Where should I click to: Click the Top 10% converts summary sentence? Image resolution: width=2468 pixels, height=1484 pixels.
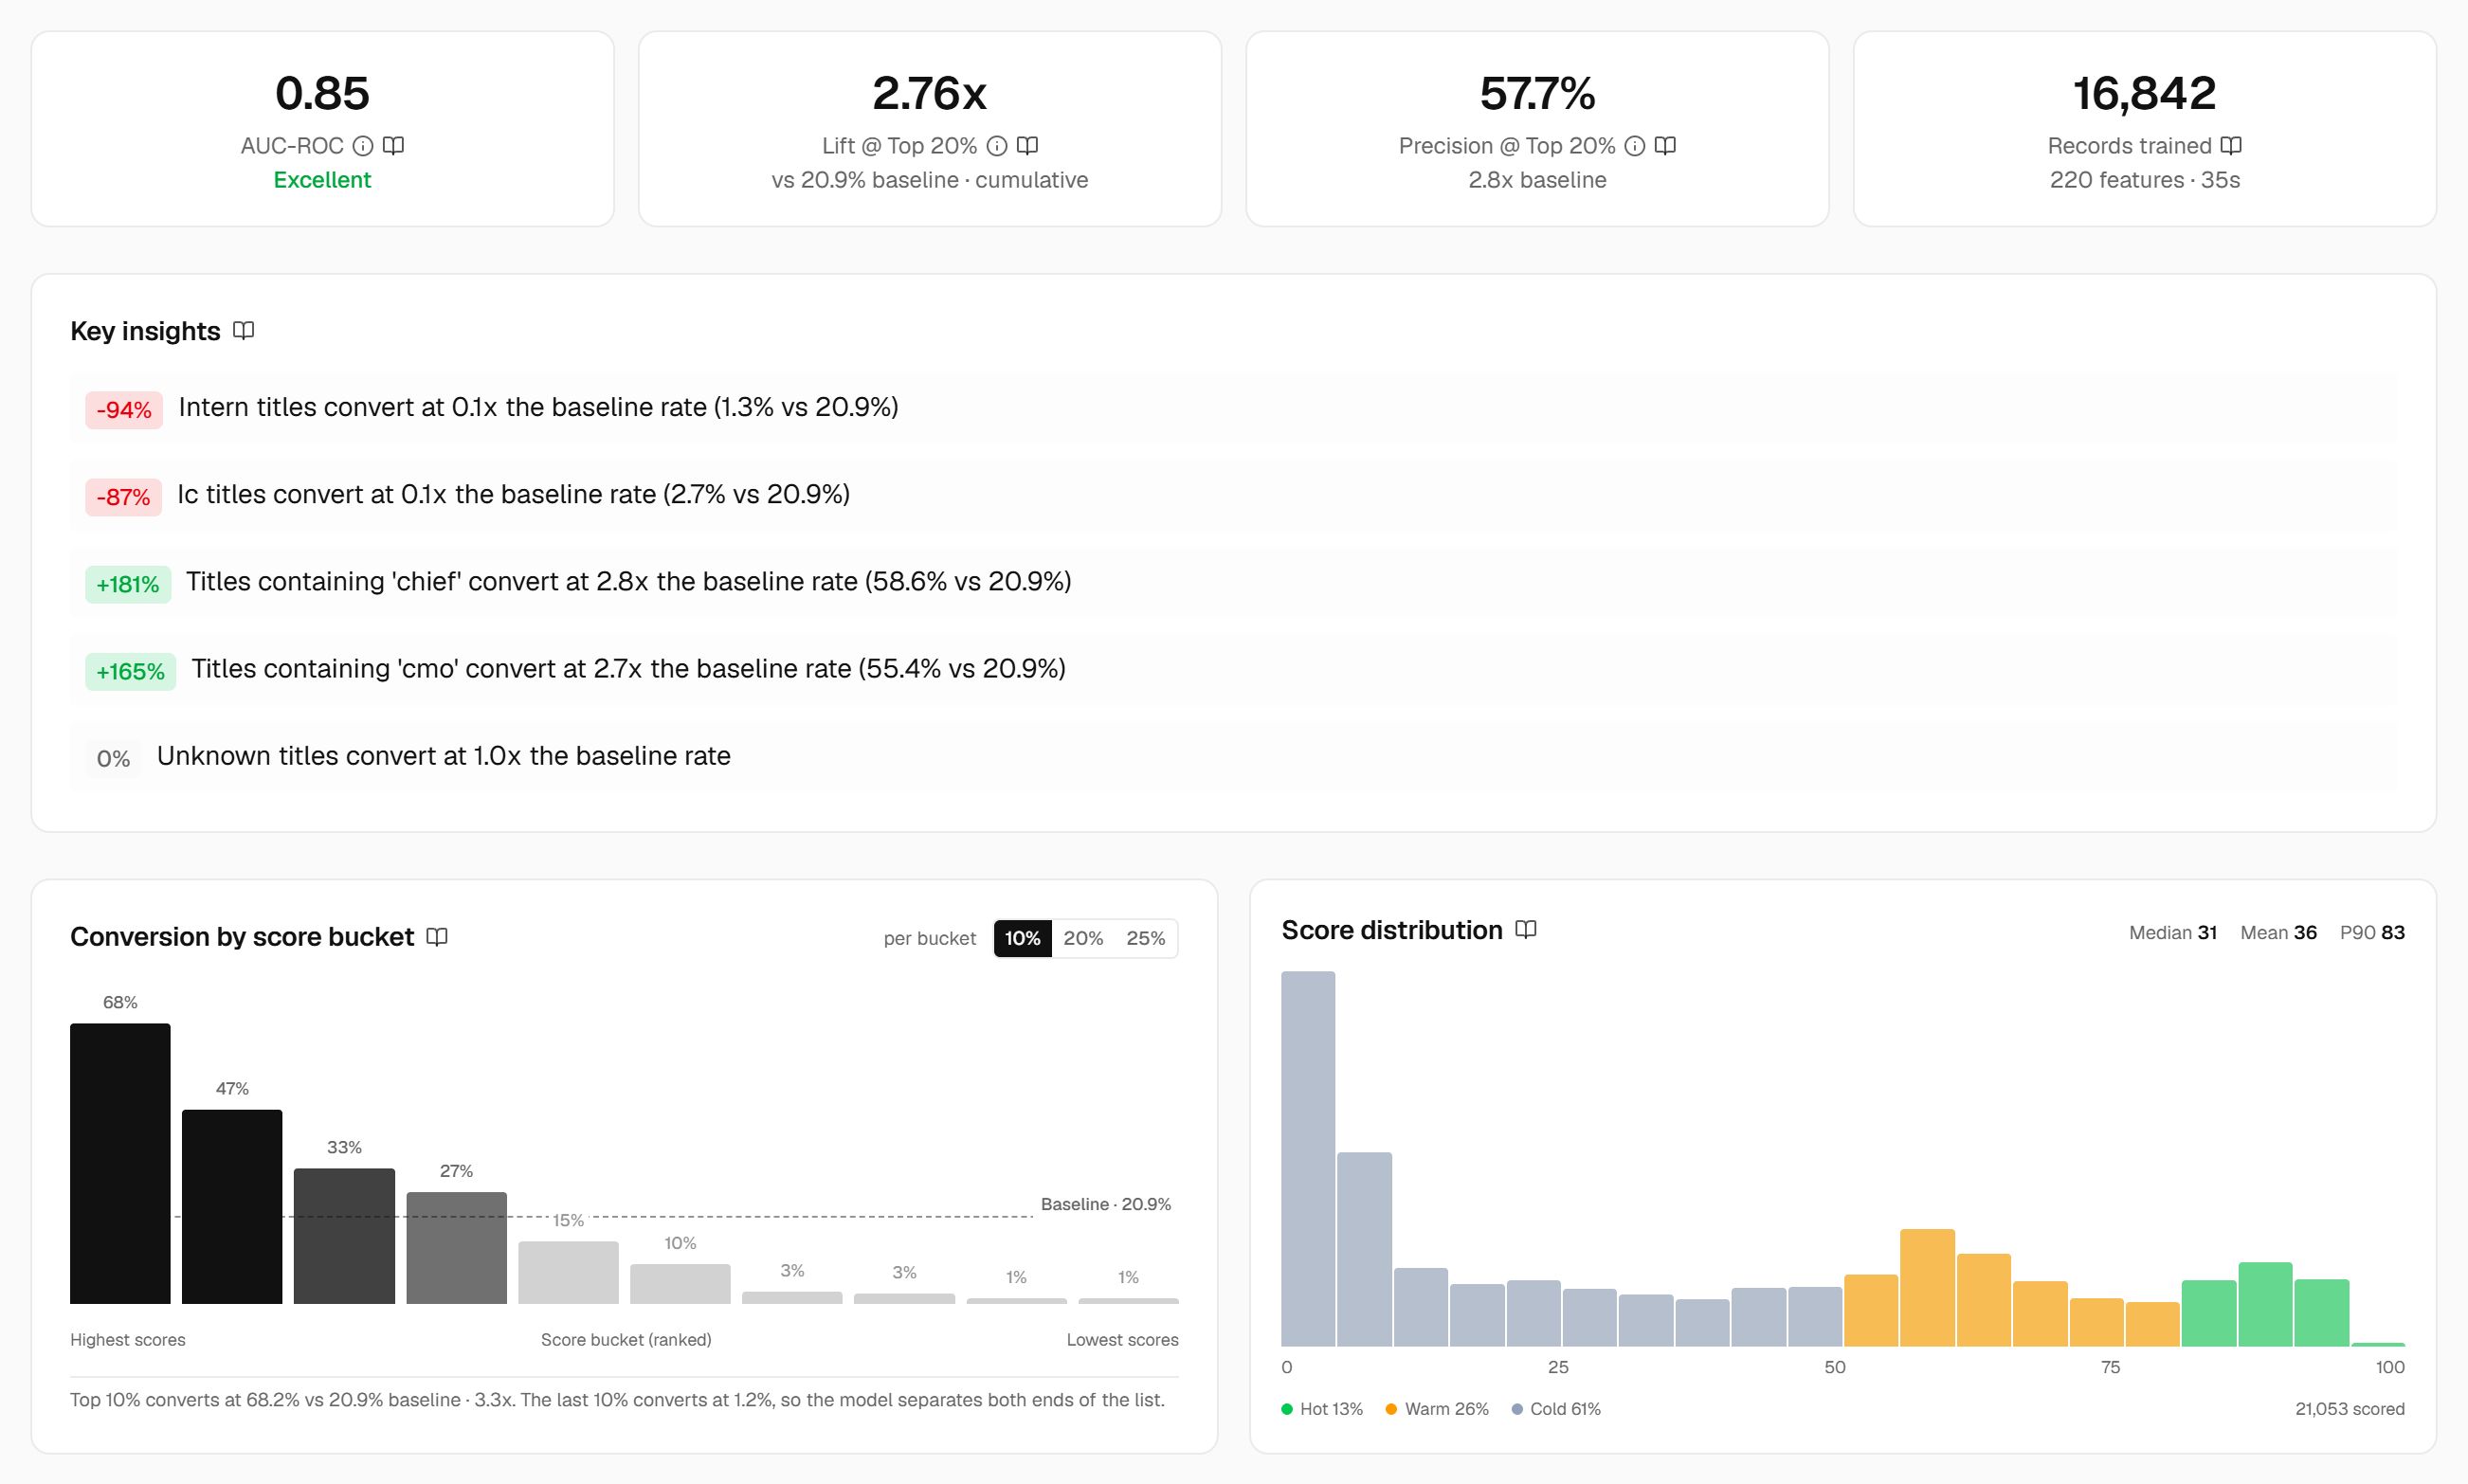coord(618,1400)
